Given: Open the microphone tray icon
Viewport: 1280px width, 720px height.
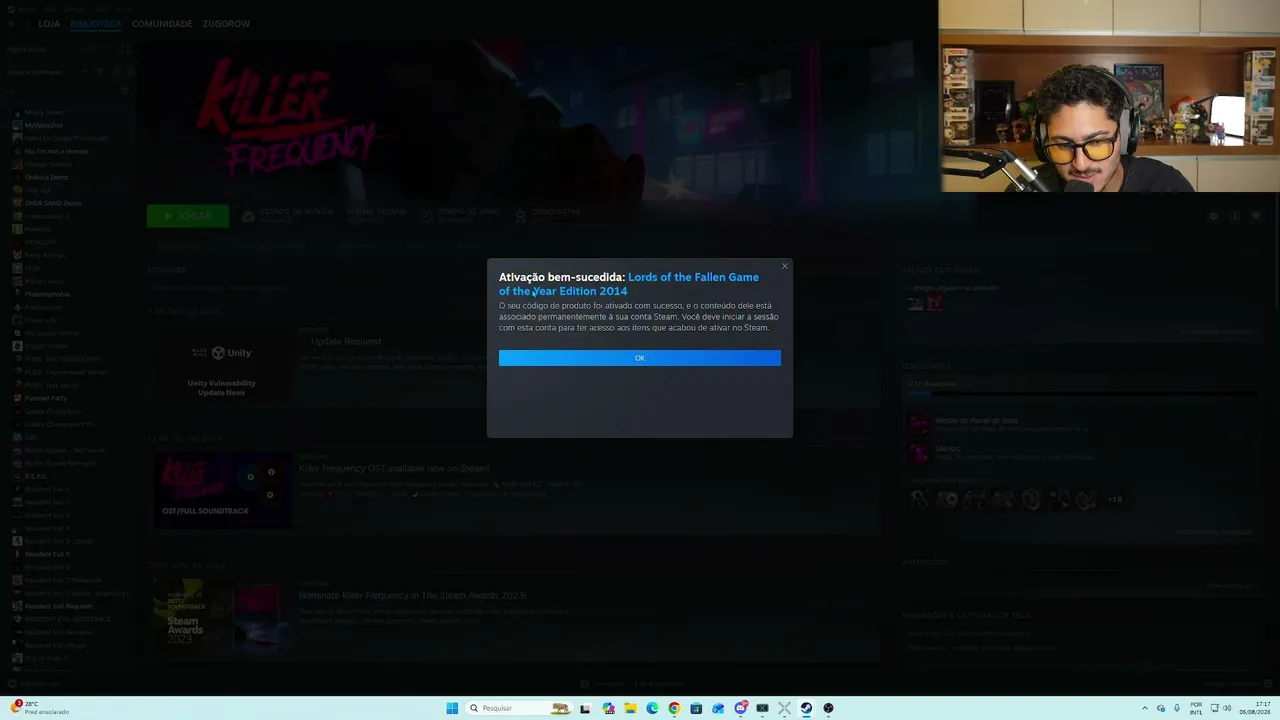Looking at the screenshot, I should point(1177,708).
